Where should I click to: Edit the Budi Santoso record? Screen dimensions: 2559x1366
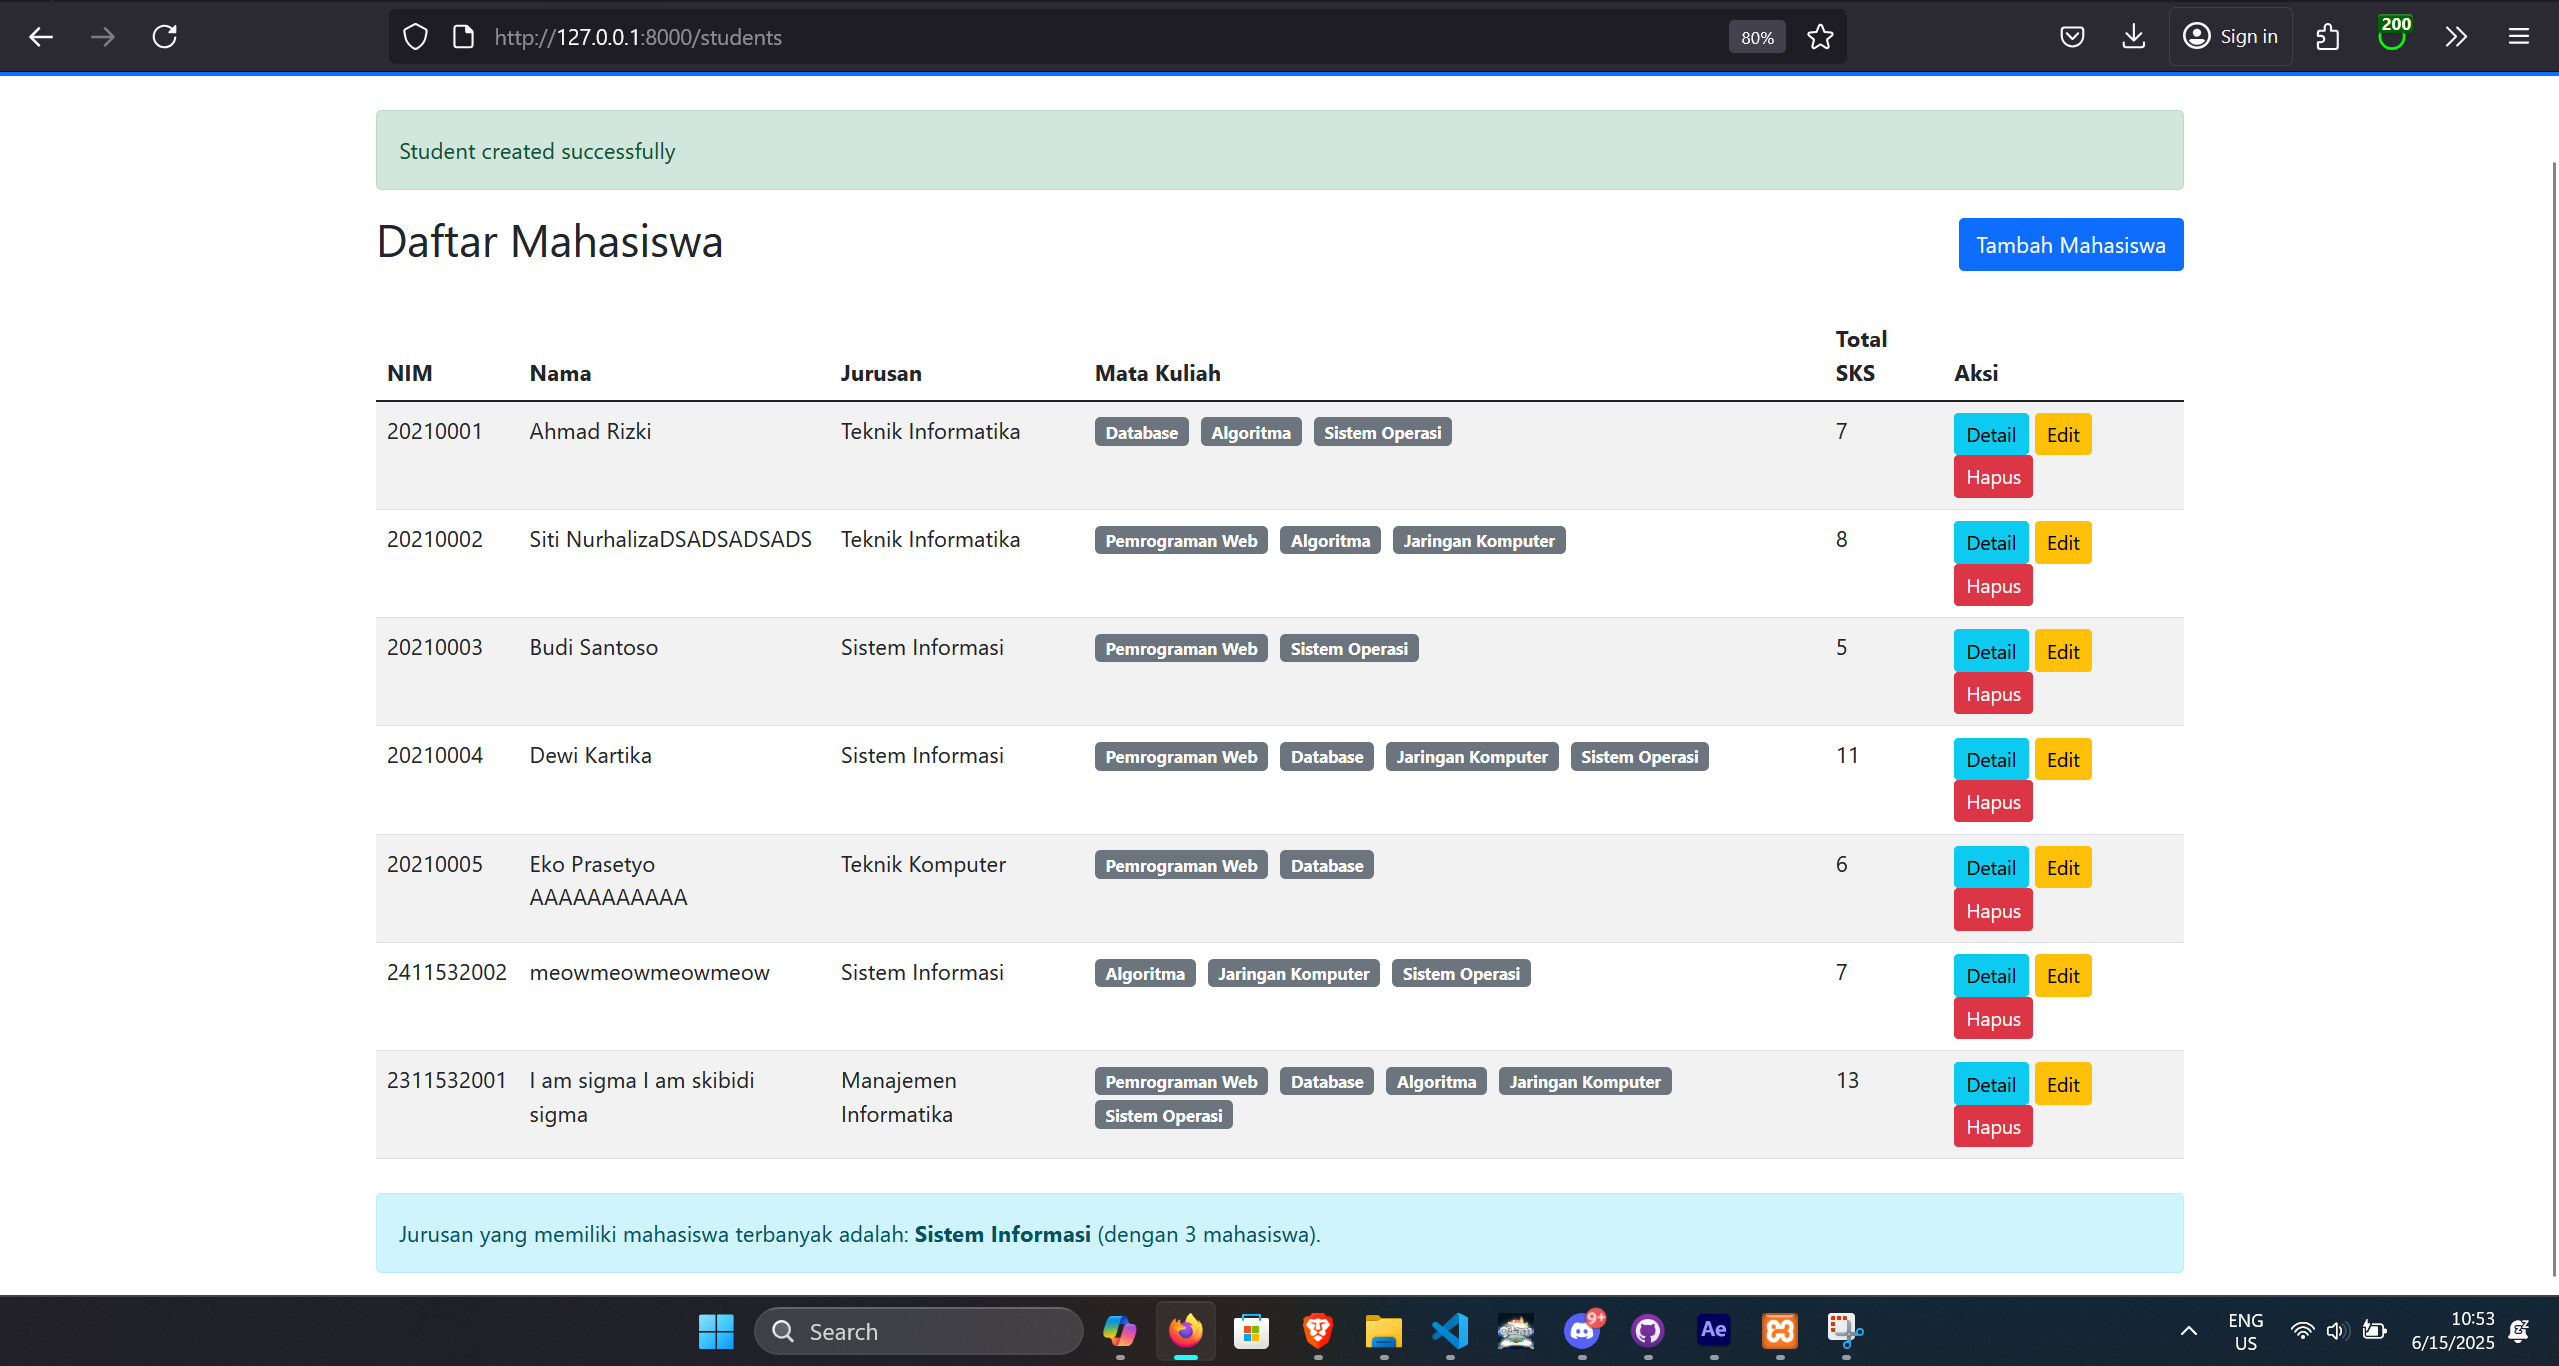(2062, 652)
